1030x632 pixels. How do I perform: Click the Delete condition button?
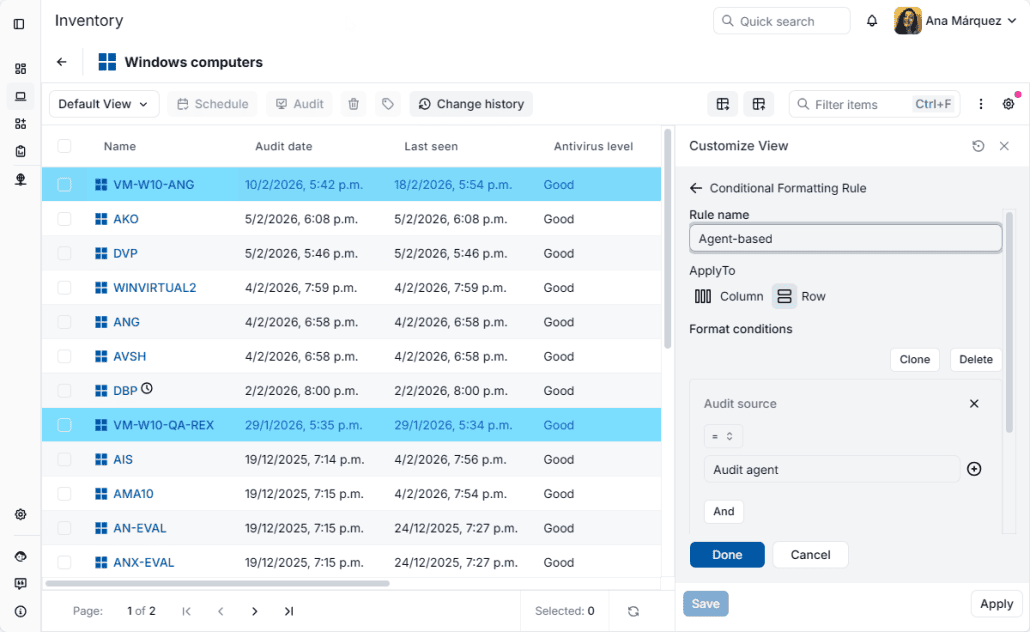(x=975, y=359)
